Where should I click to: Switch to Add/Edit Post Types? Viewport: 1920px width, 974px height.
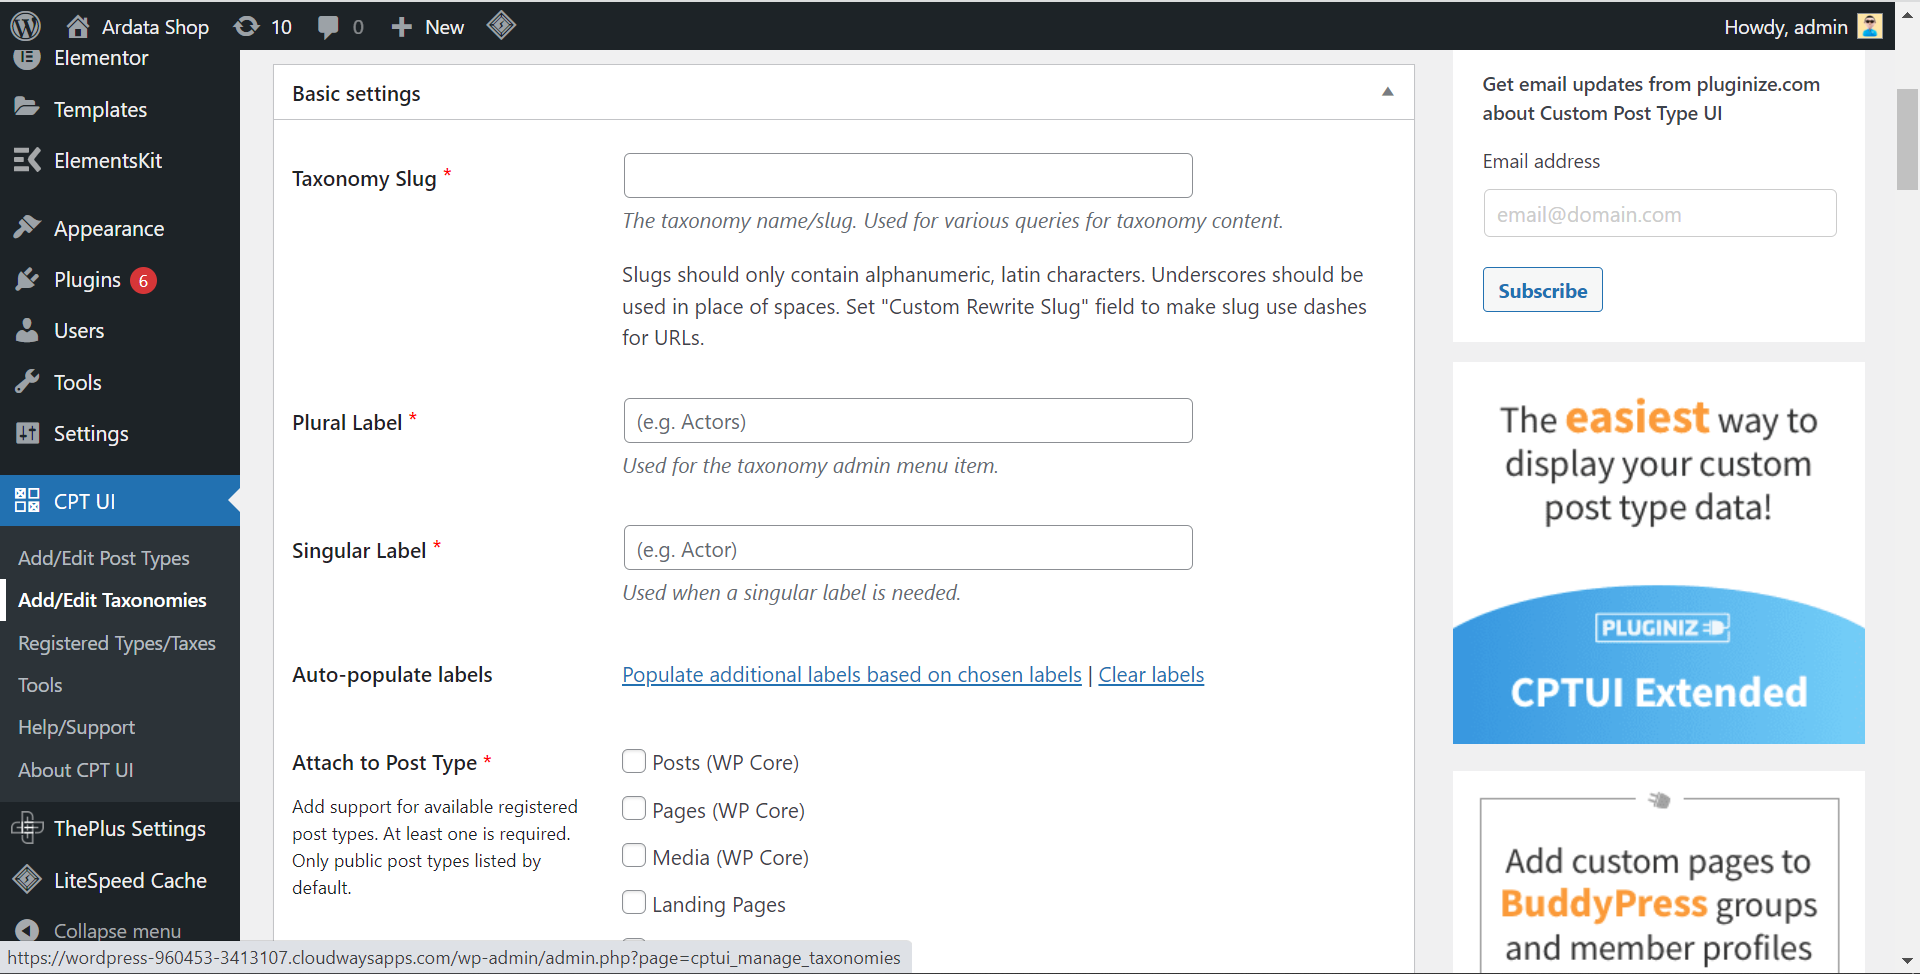point(104,558)
